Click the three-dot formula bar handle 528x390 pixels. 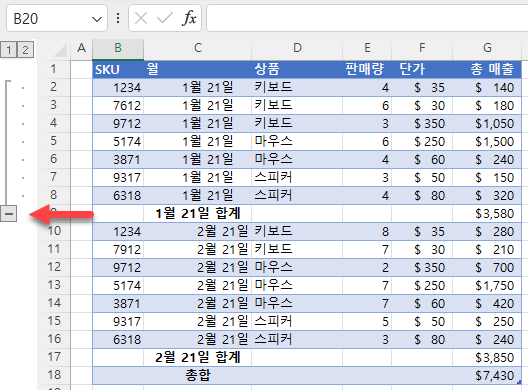118,18
